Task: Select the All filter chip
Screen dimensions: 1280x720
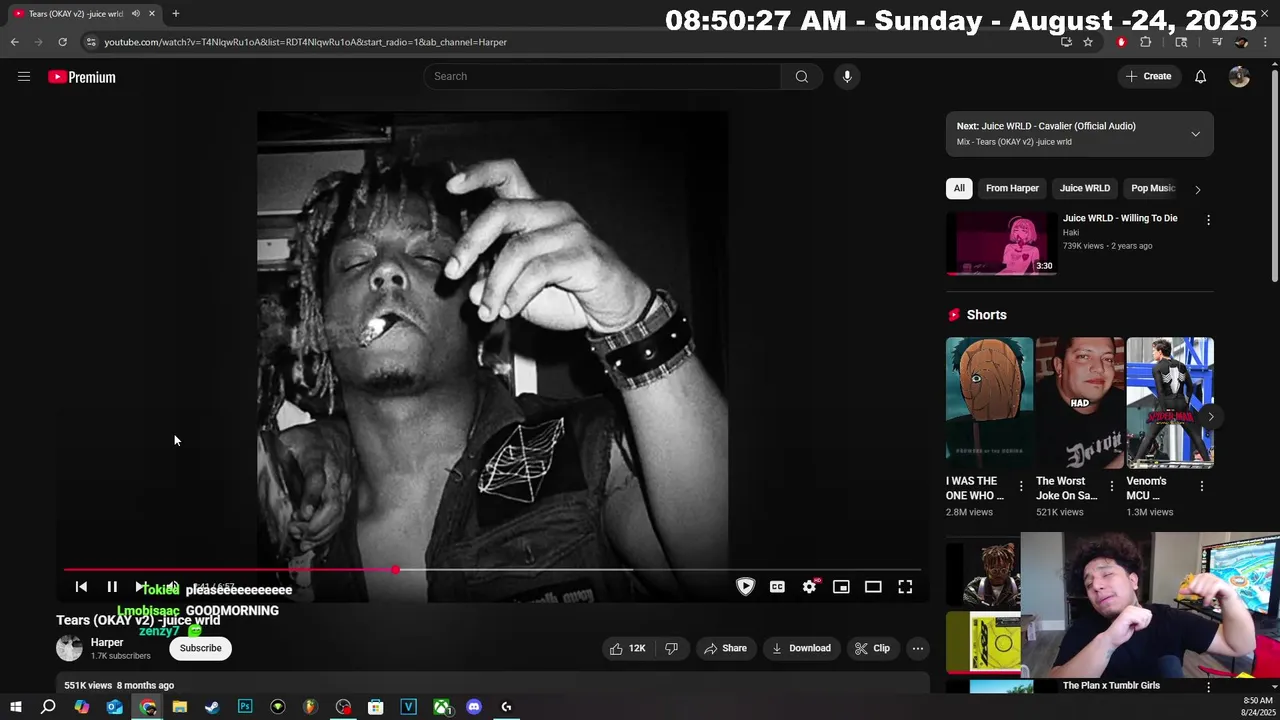Action: [959, 188]
